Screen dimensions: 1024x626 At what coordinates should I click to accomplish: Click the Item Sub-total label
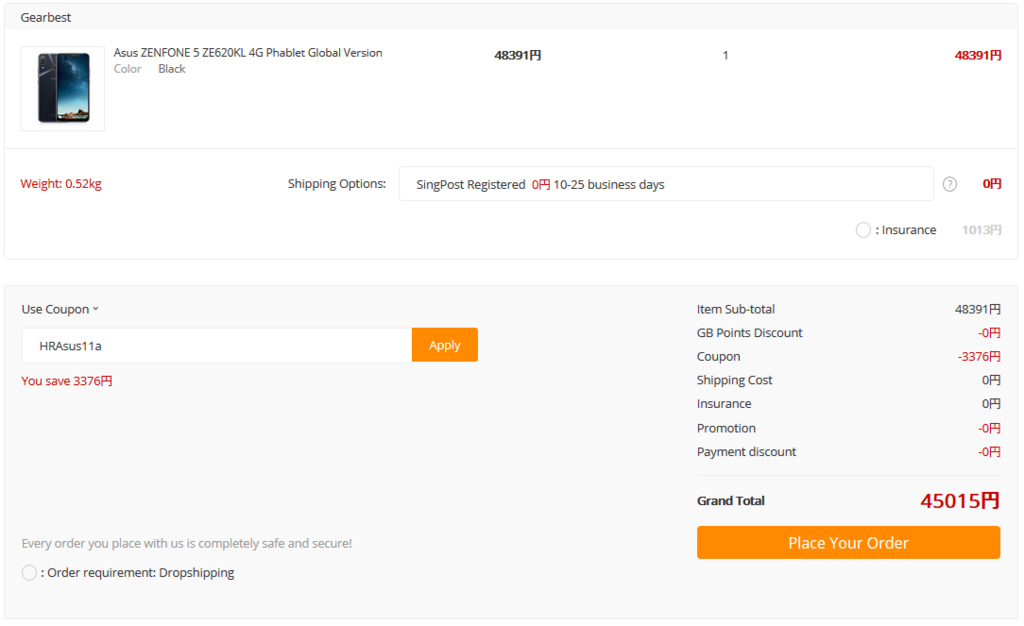pos(735,309)
